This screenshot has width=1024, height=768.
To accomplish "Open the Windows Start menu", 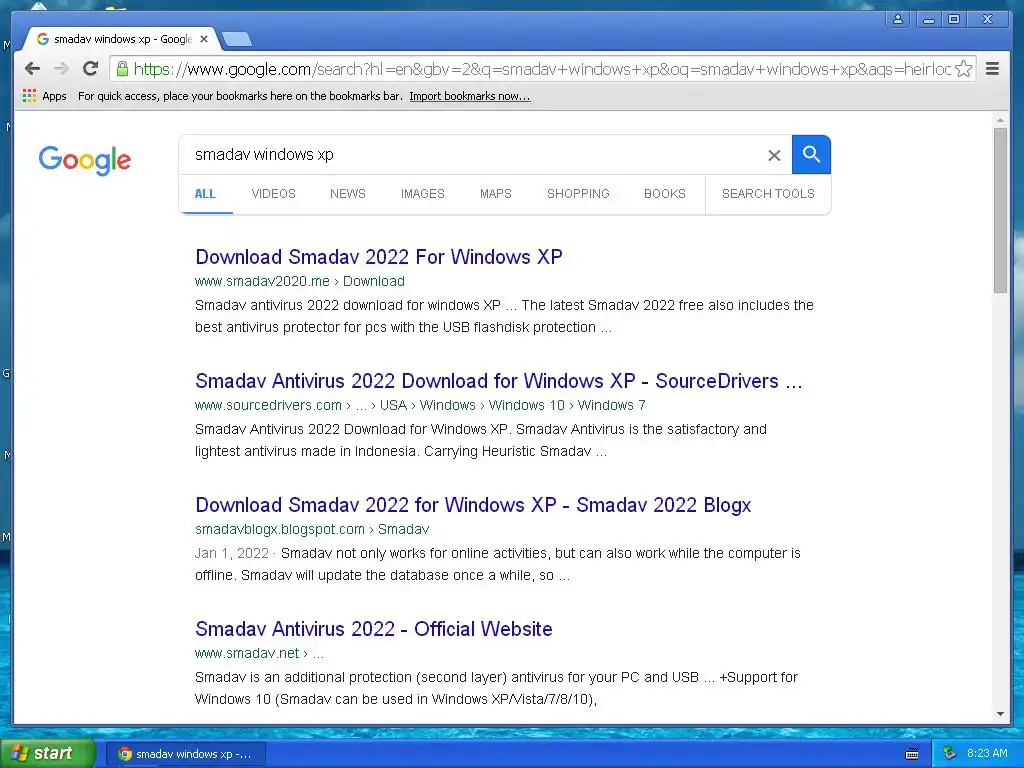I will [x=47, y=753].
